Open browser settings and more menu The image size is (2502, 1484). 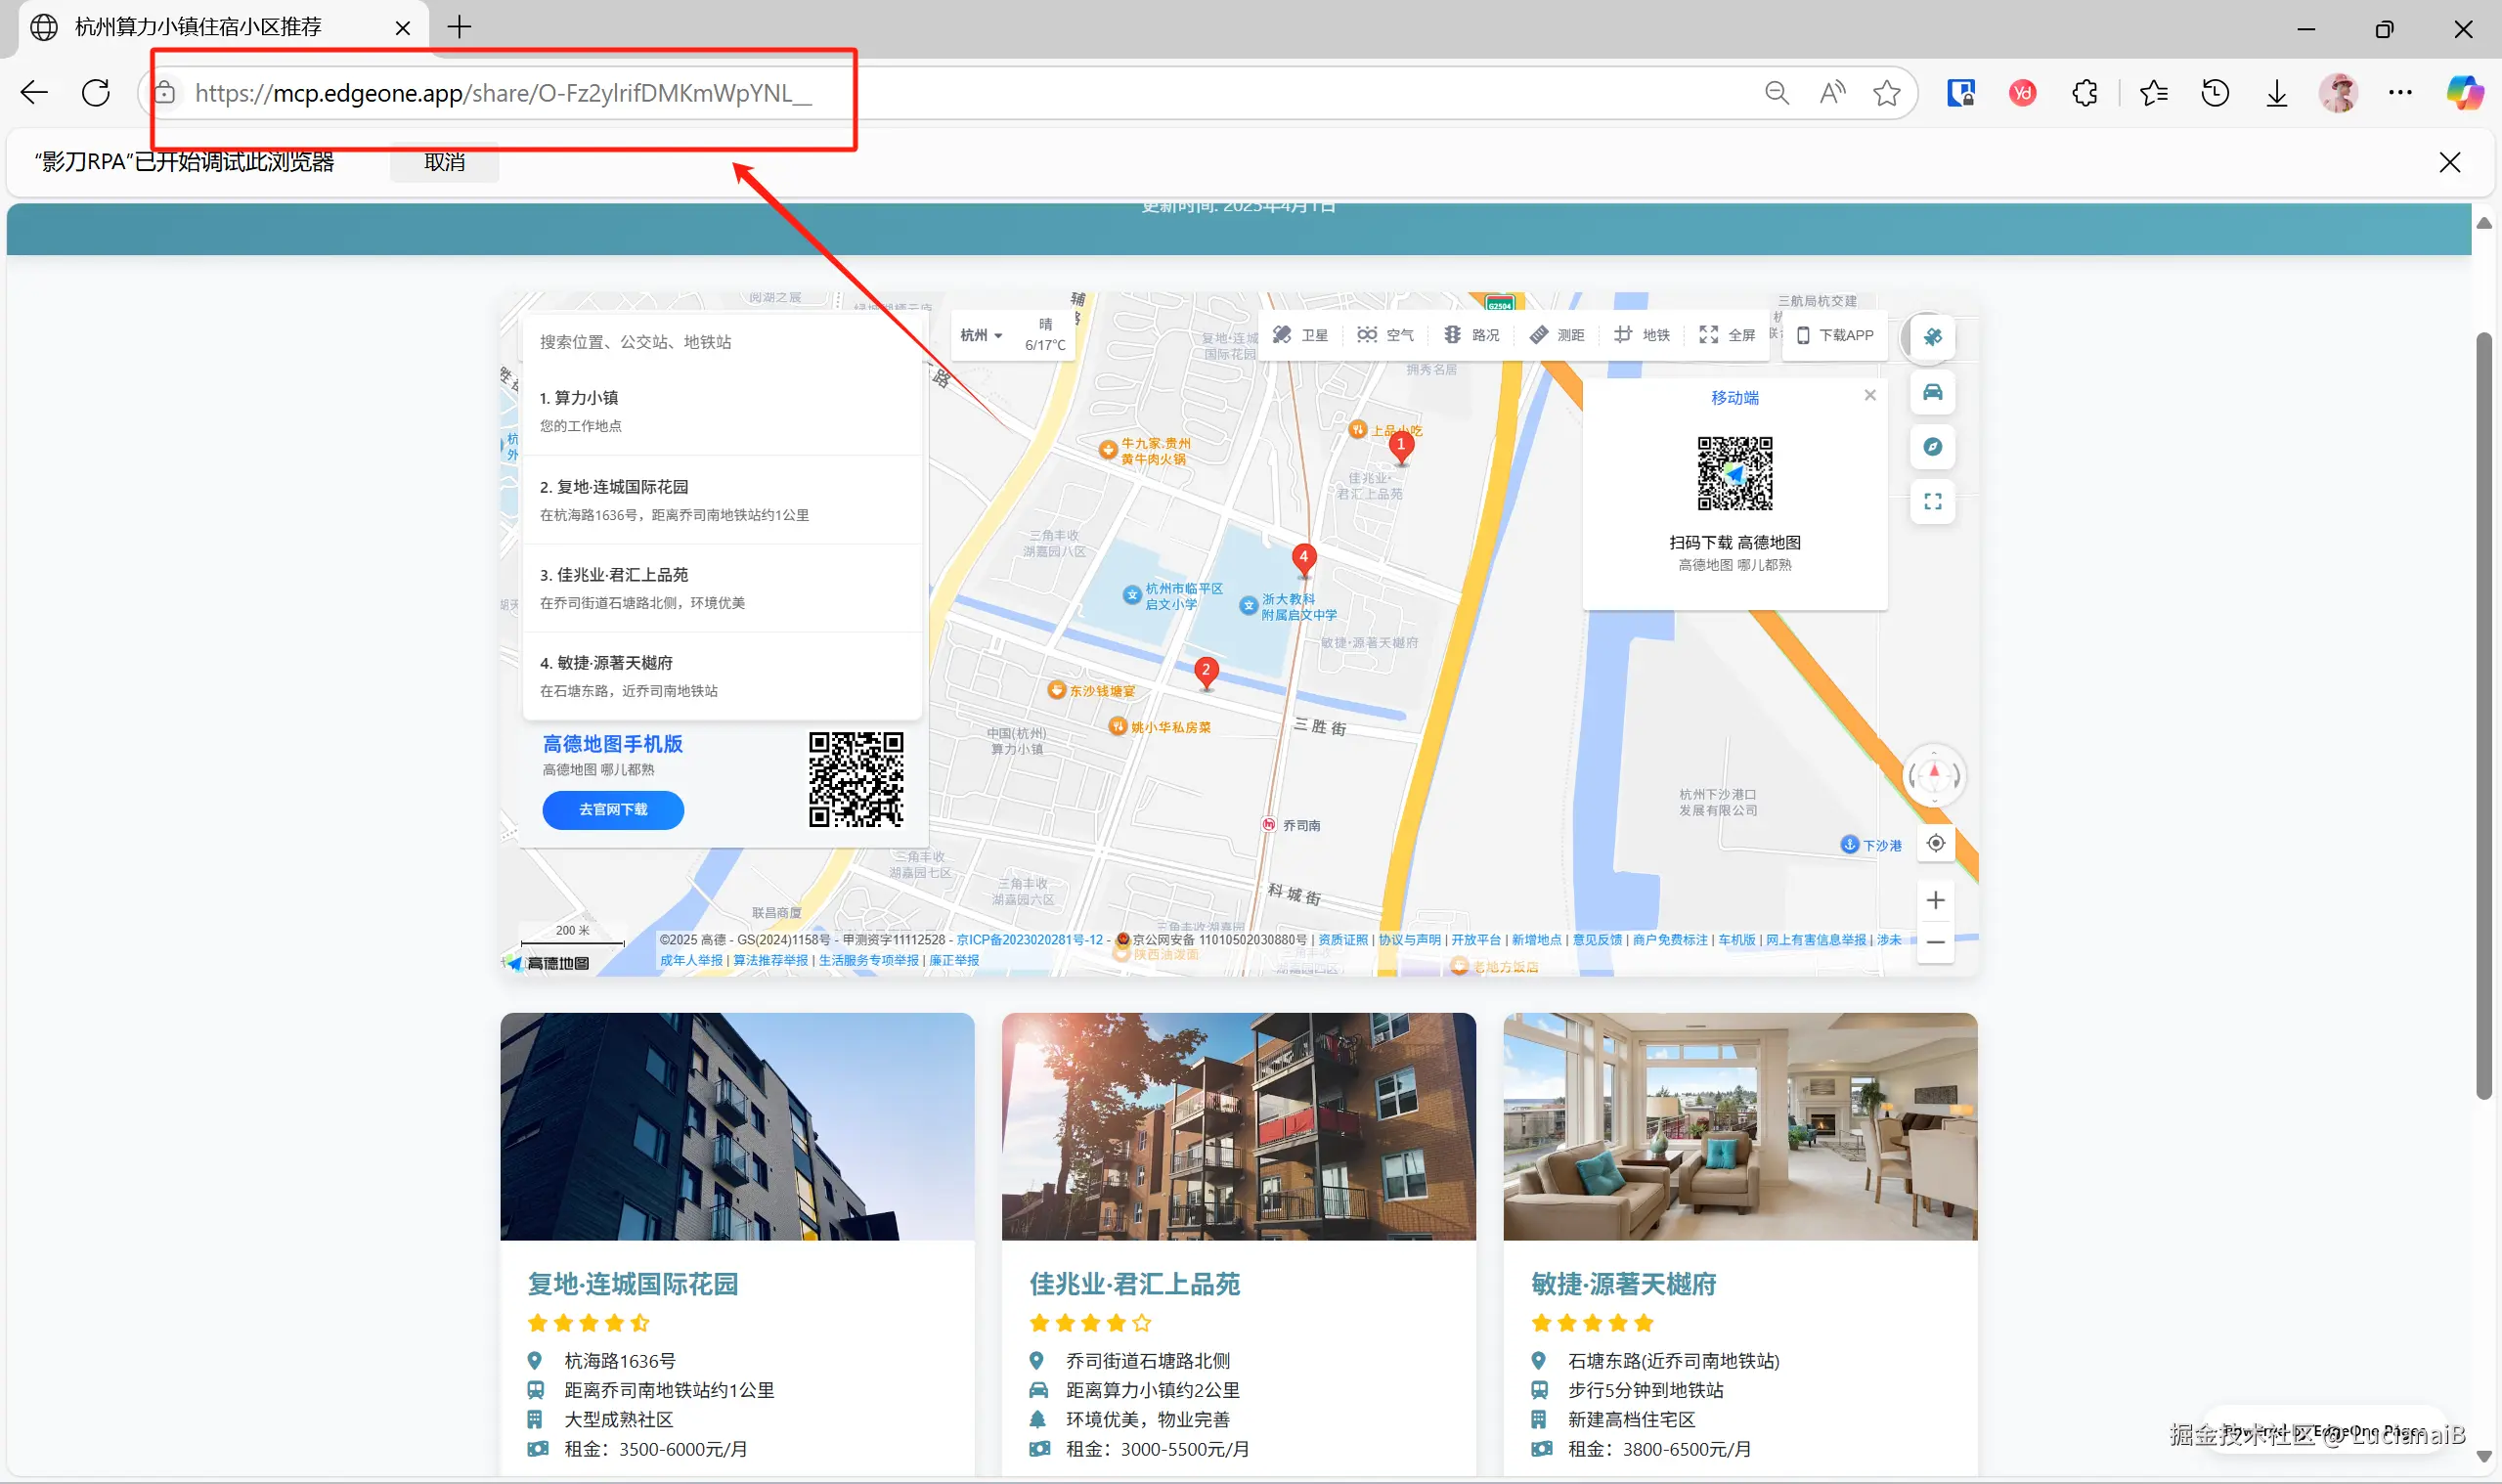pos(2399,93)
